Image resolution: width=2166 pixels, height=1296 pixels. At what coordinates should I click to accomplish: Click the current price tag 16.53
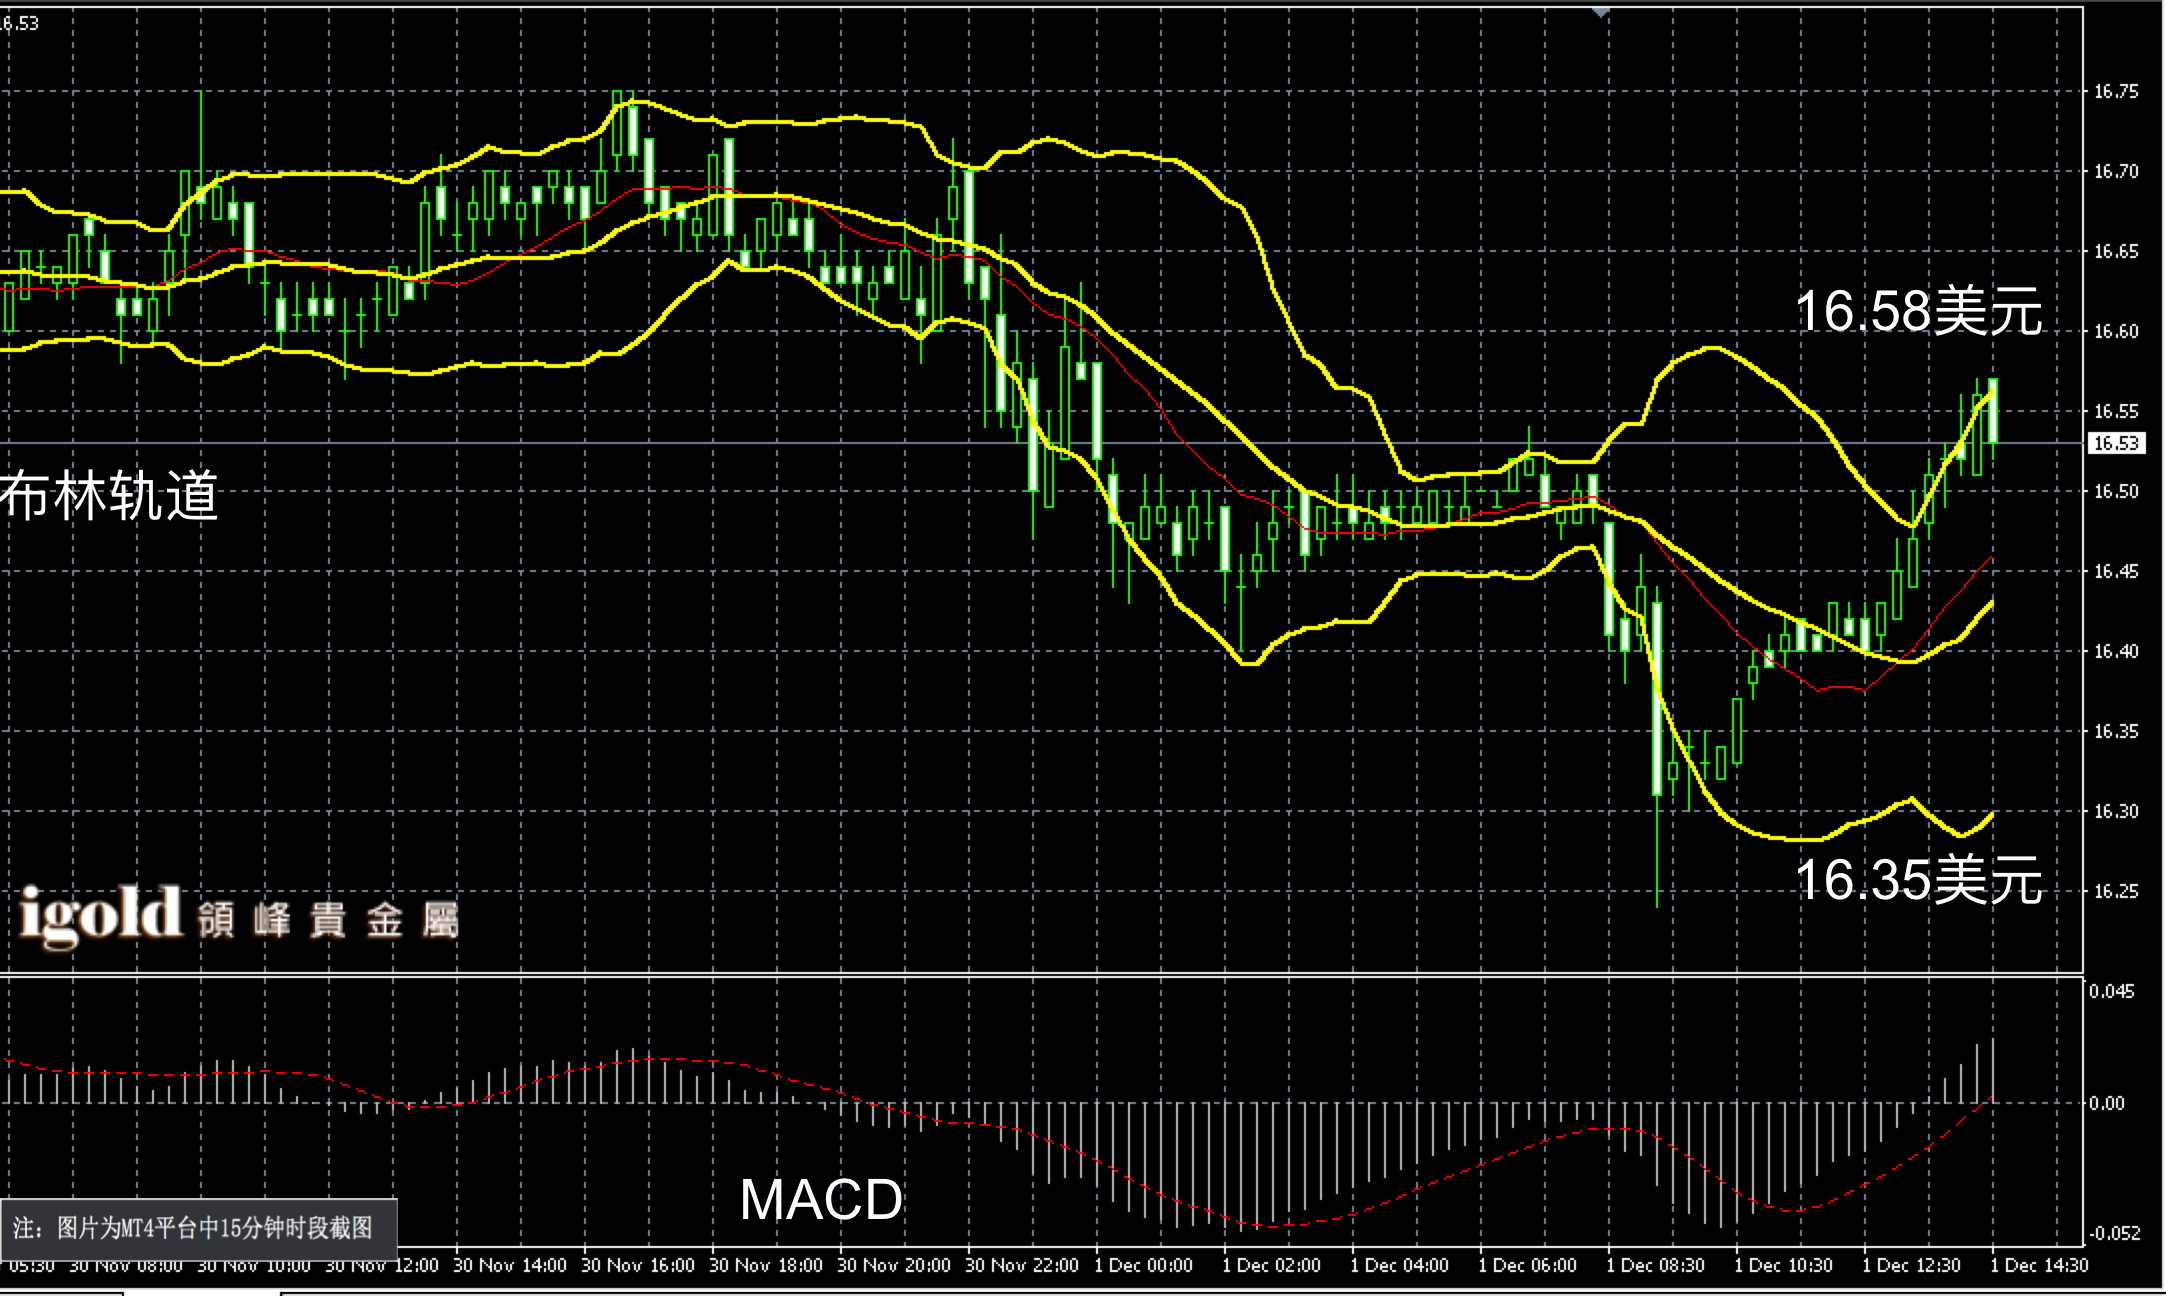point(2116,443)
